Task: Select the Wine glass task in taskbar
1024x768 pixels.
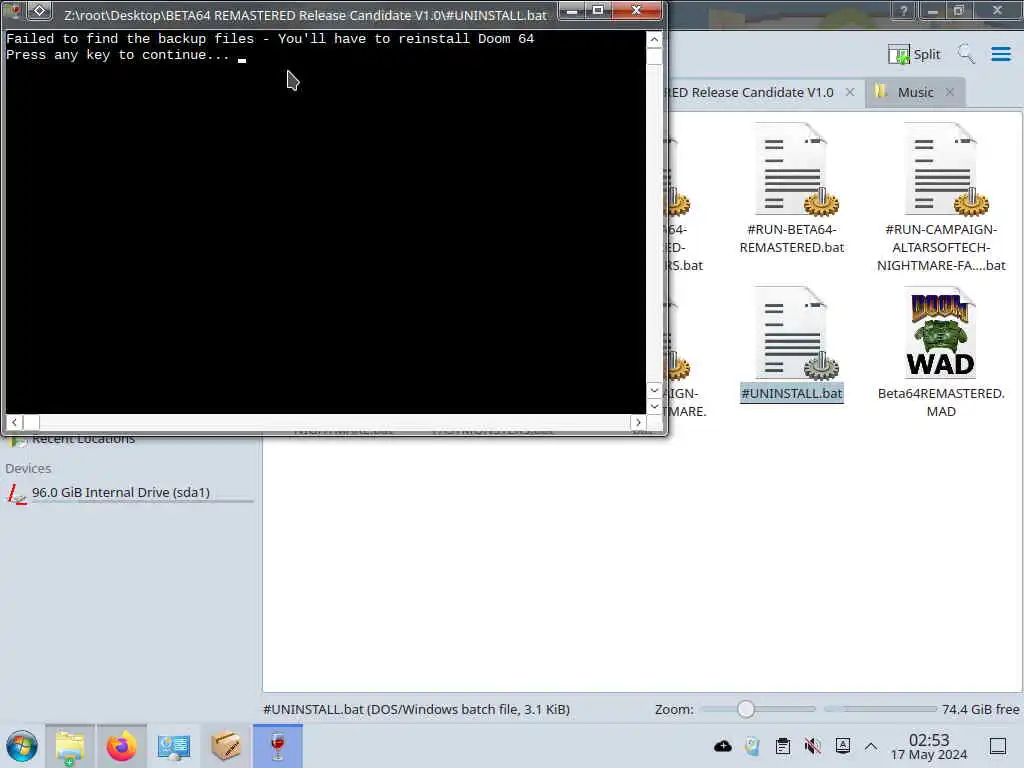Action: coord(278,746)
